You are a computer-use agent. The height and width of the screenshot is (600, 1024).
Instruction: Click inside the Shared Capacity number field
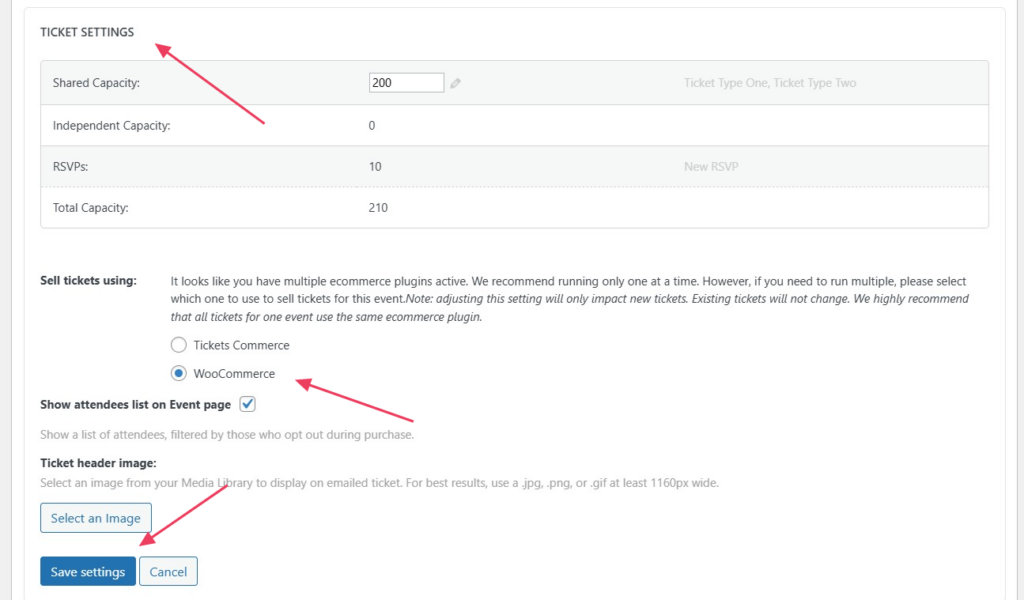pyautogui.click(x=405, y=83)
